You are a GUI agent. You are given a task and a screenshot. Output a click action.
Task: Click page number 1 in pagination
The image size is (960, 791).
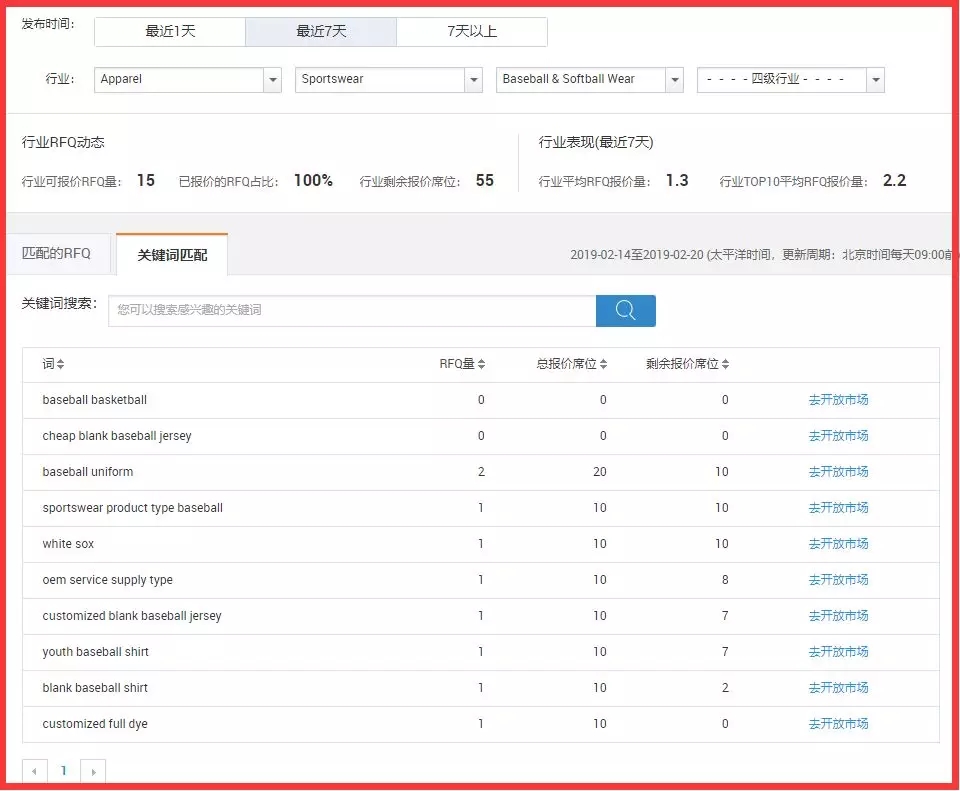pos(64,771)
